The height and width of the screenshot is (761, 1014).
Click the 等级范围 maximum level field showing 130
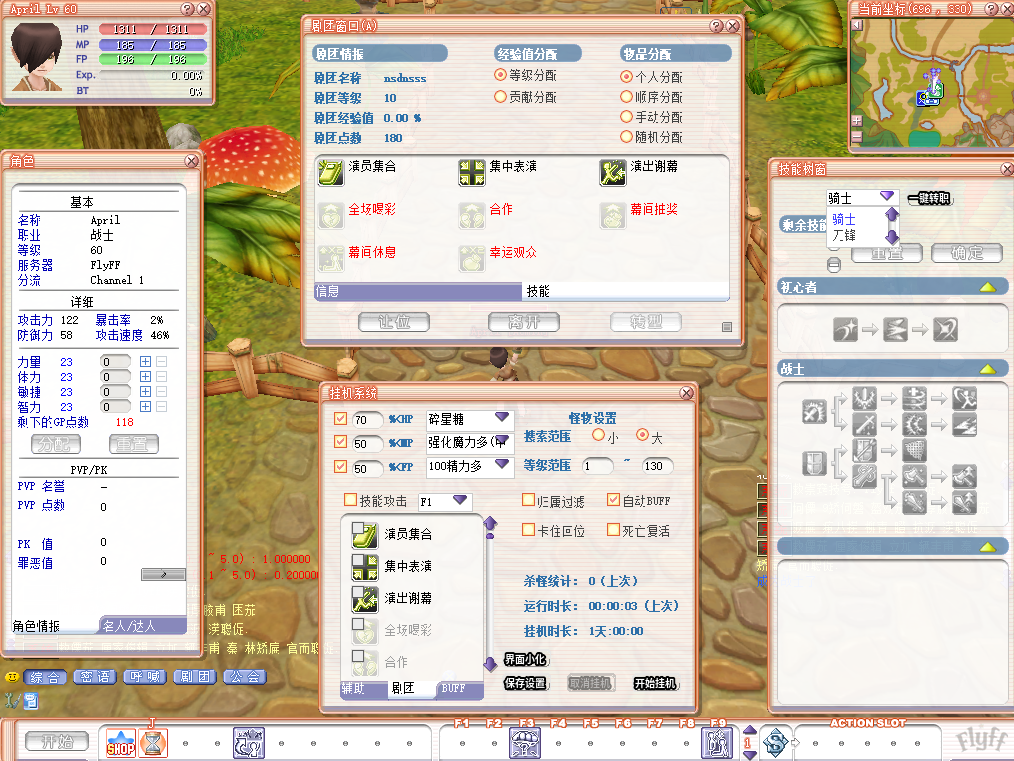657,466
